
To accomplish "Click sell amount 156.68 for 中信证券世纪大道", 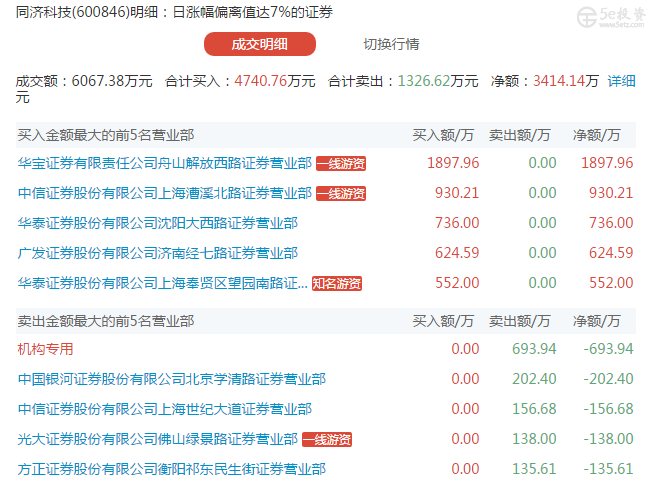I will pyautogui.click(x=534, y=409).
